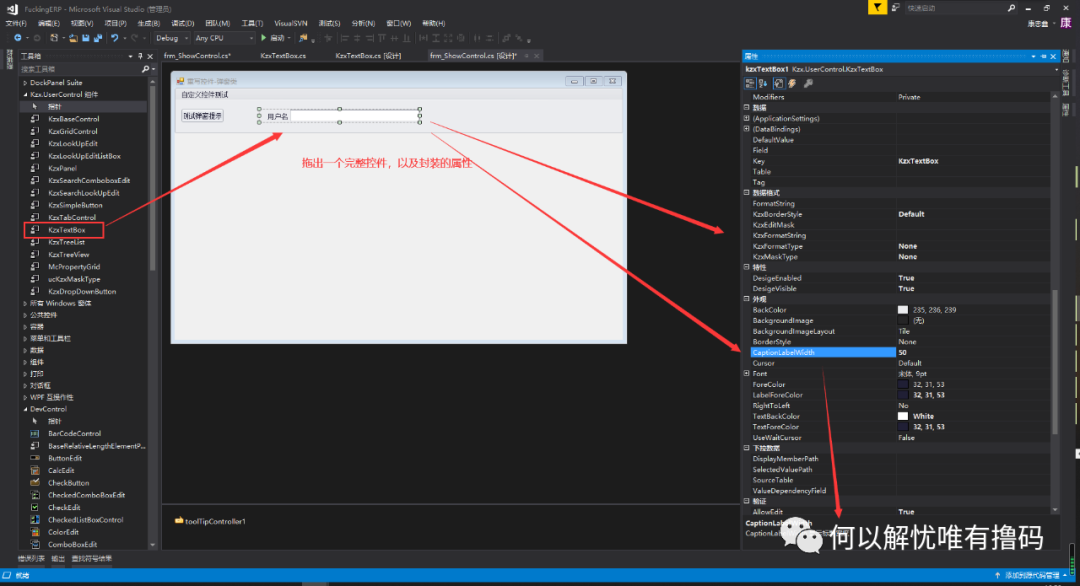This screenshot has height=586, width=1080.
Task: Select KzxTextBox in the toolbox
Action: (66, 230)
